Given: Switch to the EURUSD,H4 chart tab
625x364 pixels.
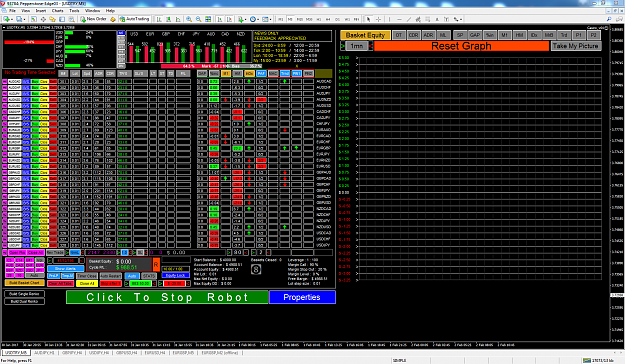Looking at the screenshot, I should 154,353.
